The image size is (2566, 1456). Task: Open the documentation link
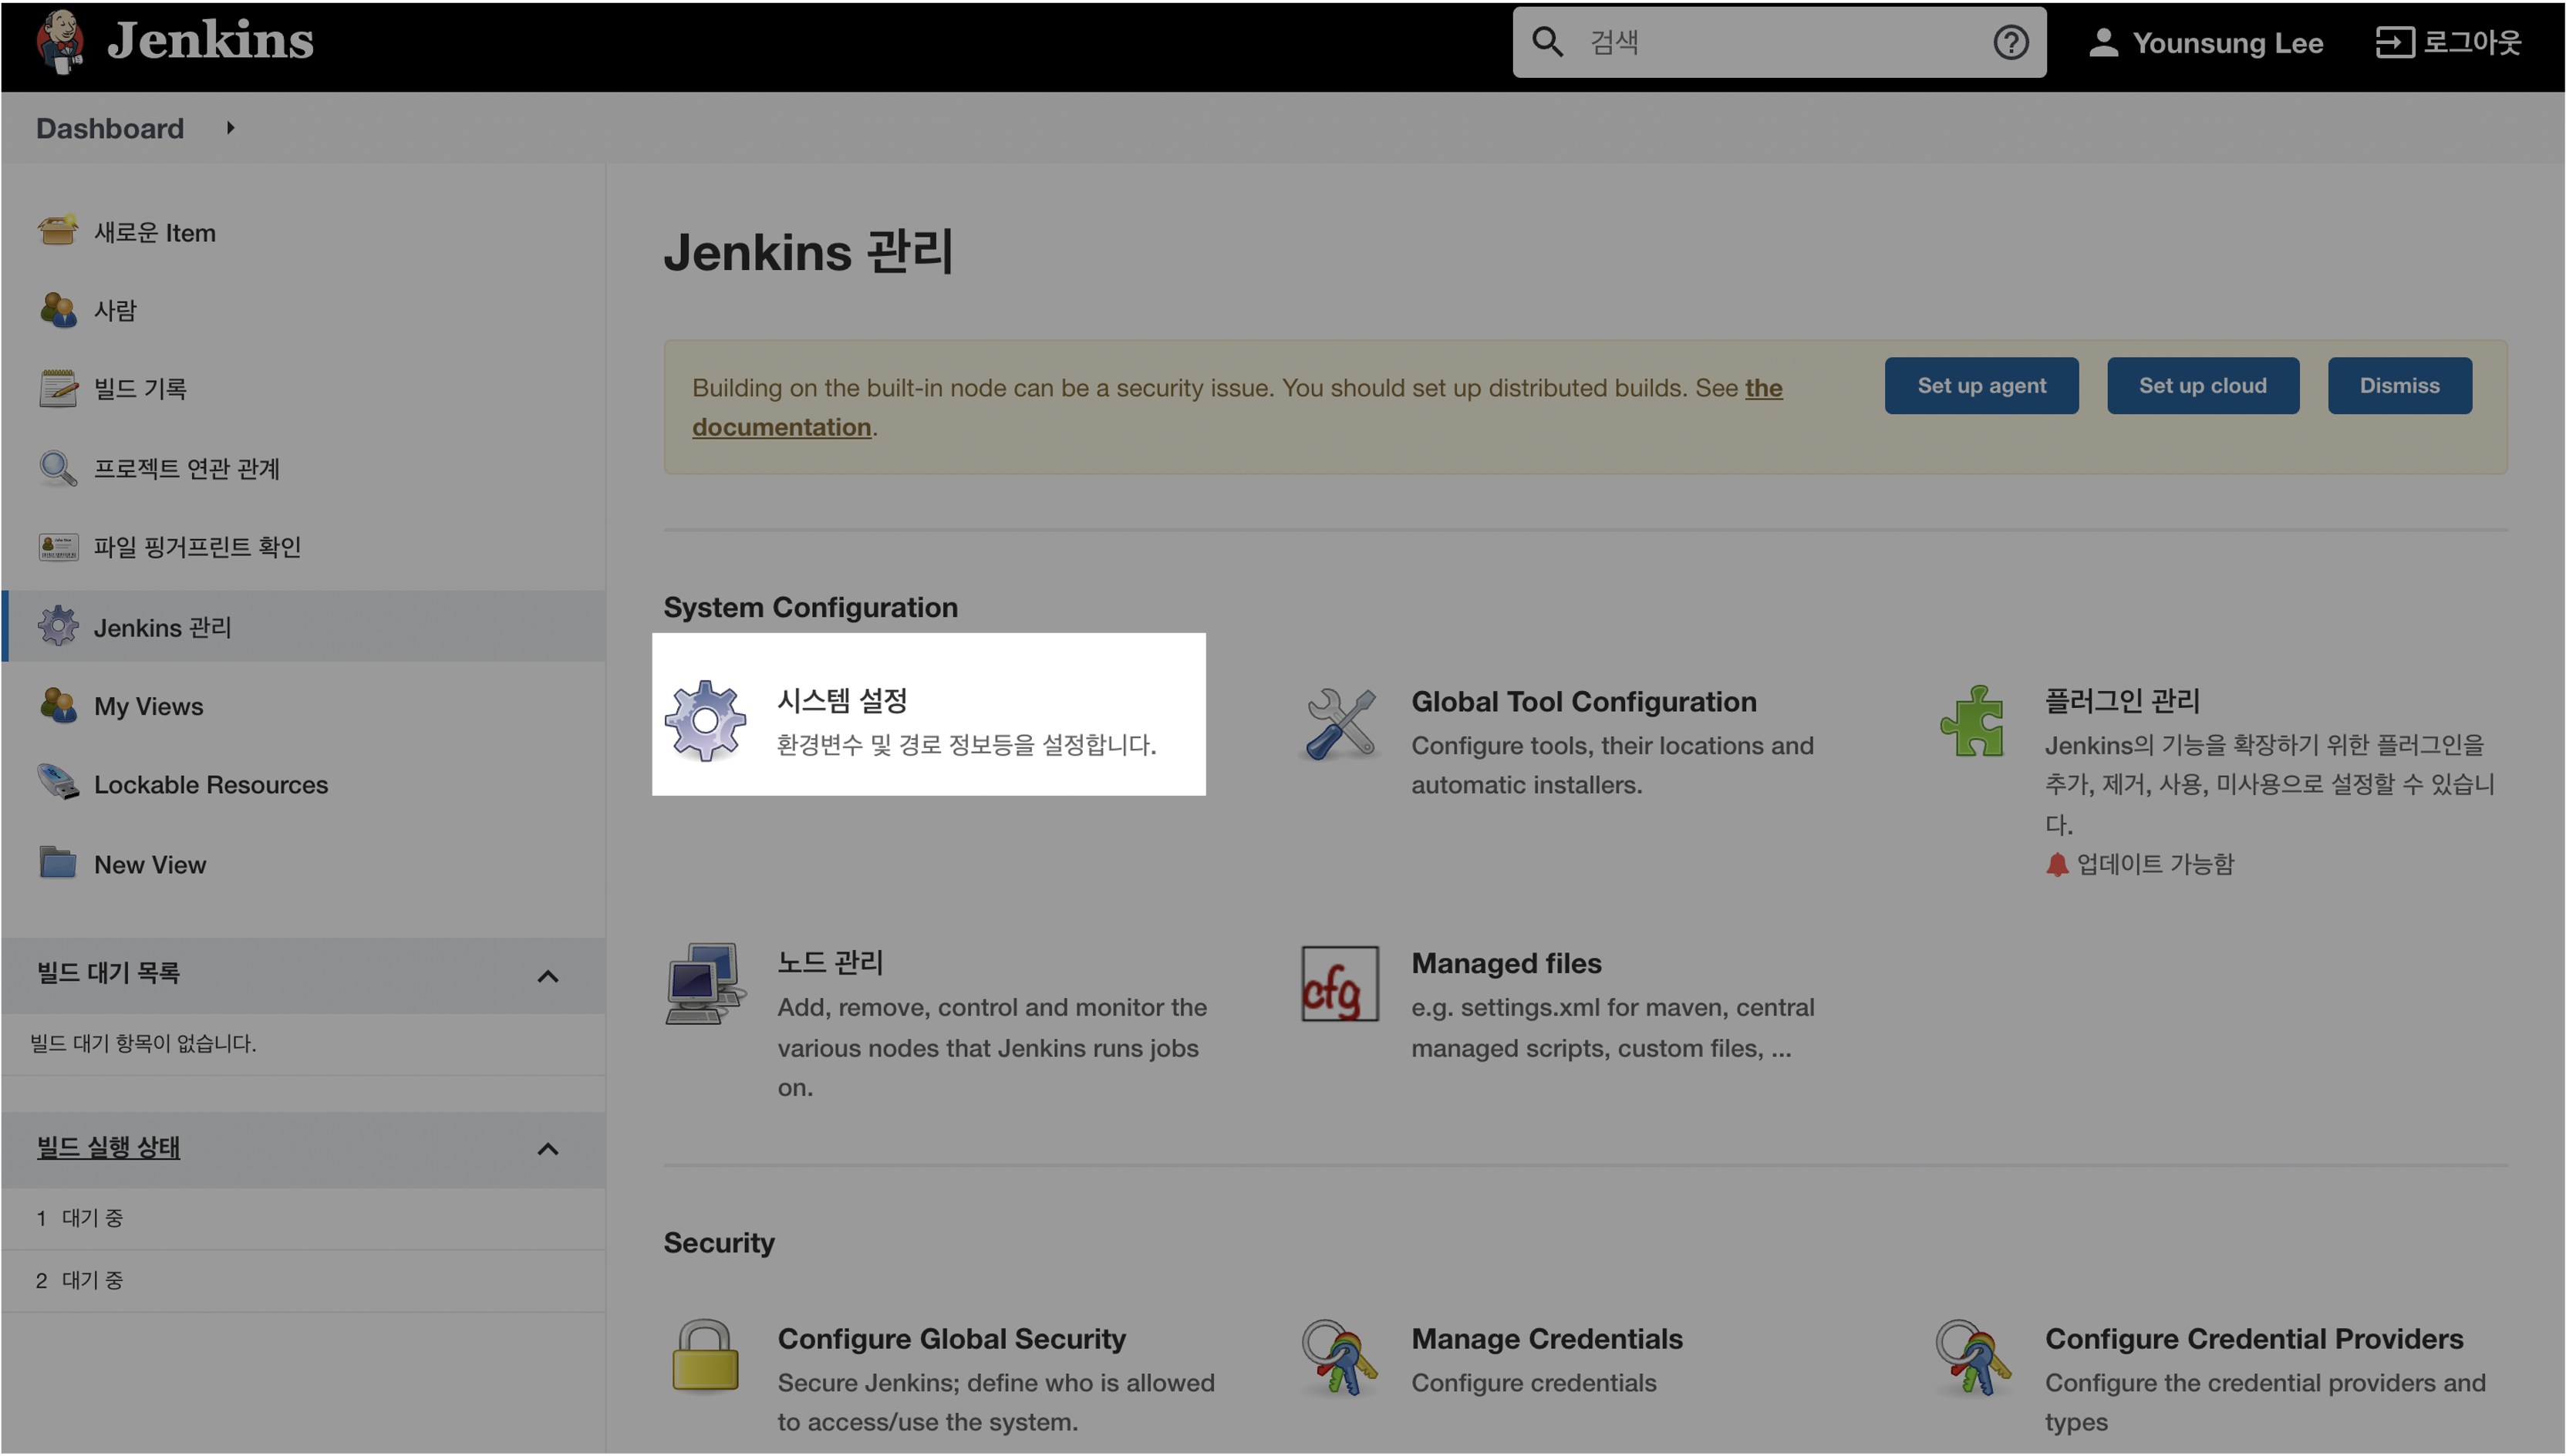click(781, 427)
